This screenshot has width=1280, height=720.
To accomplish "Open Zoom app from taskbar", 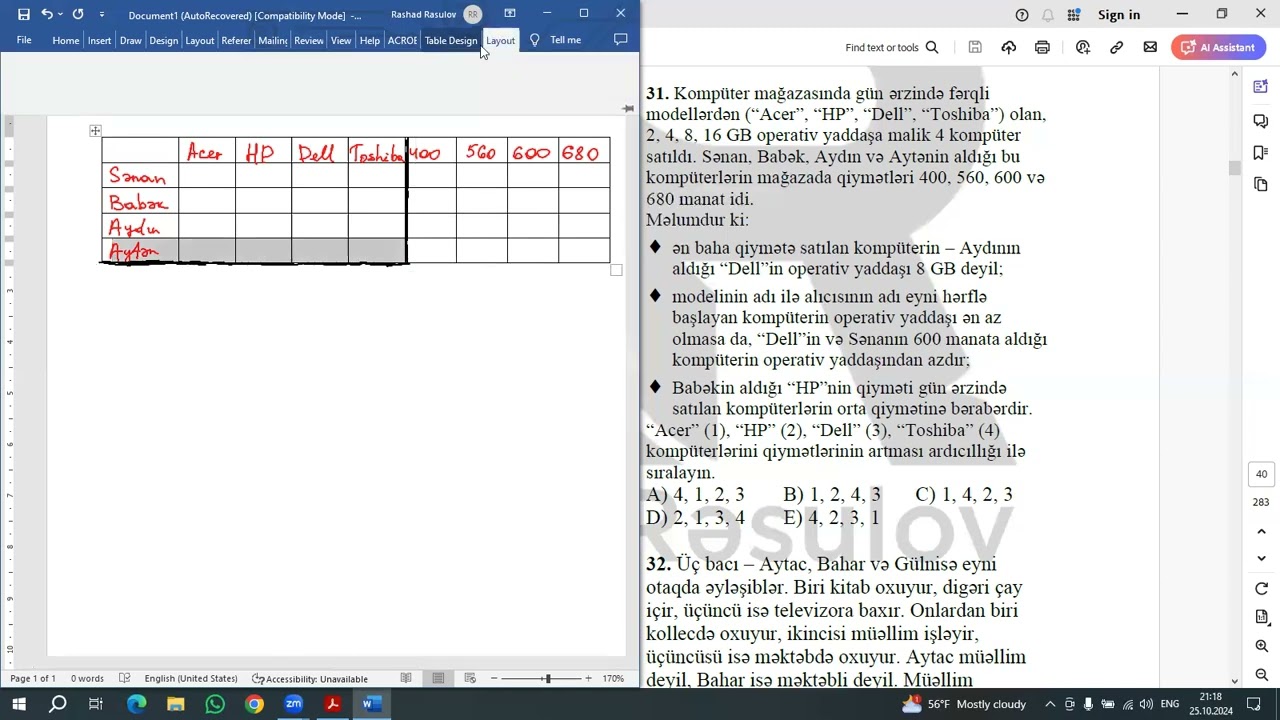I will click(x=294, y=704).
